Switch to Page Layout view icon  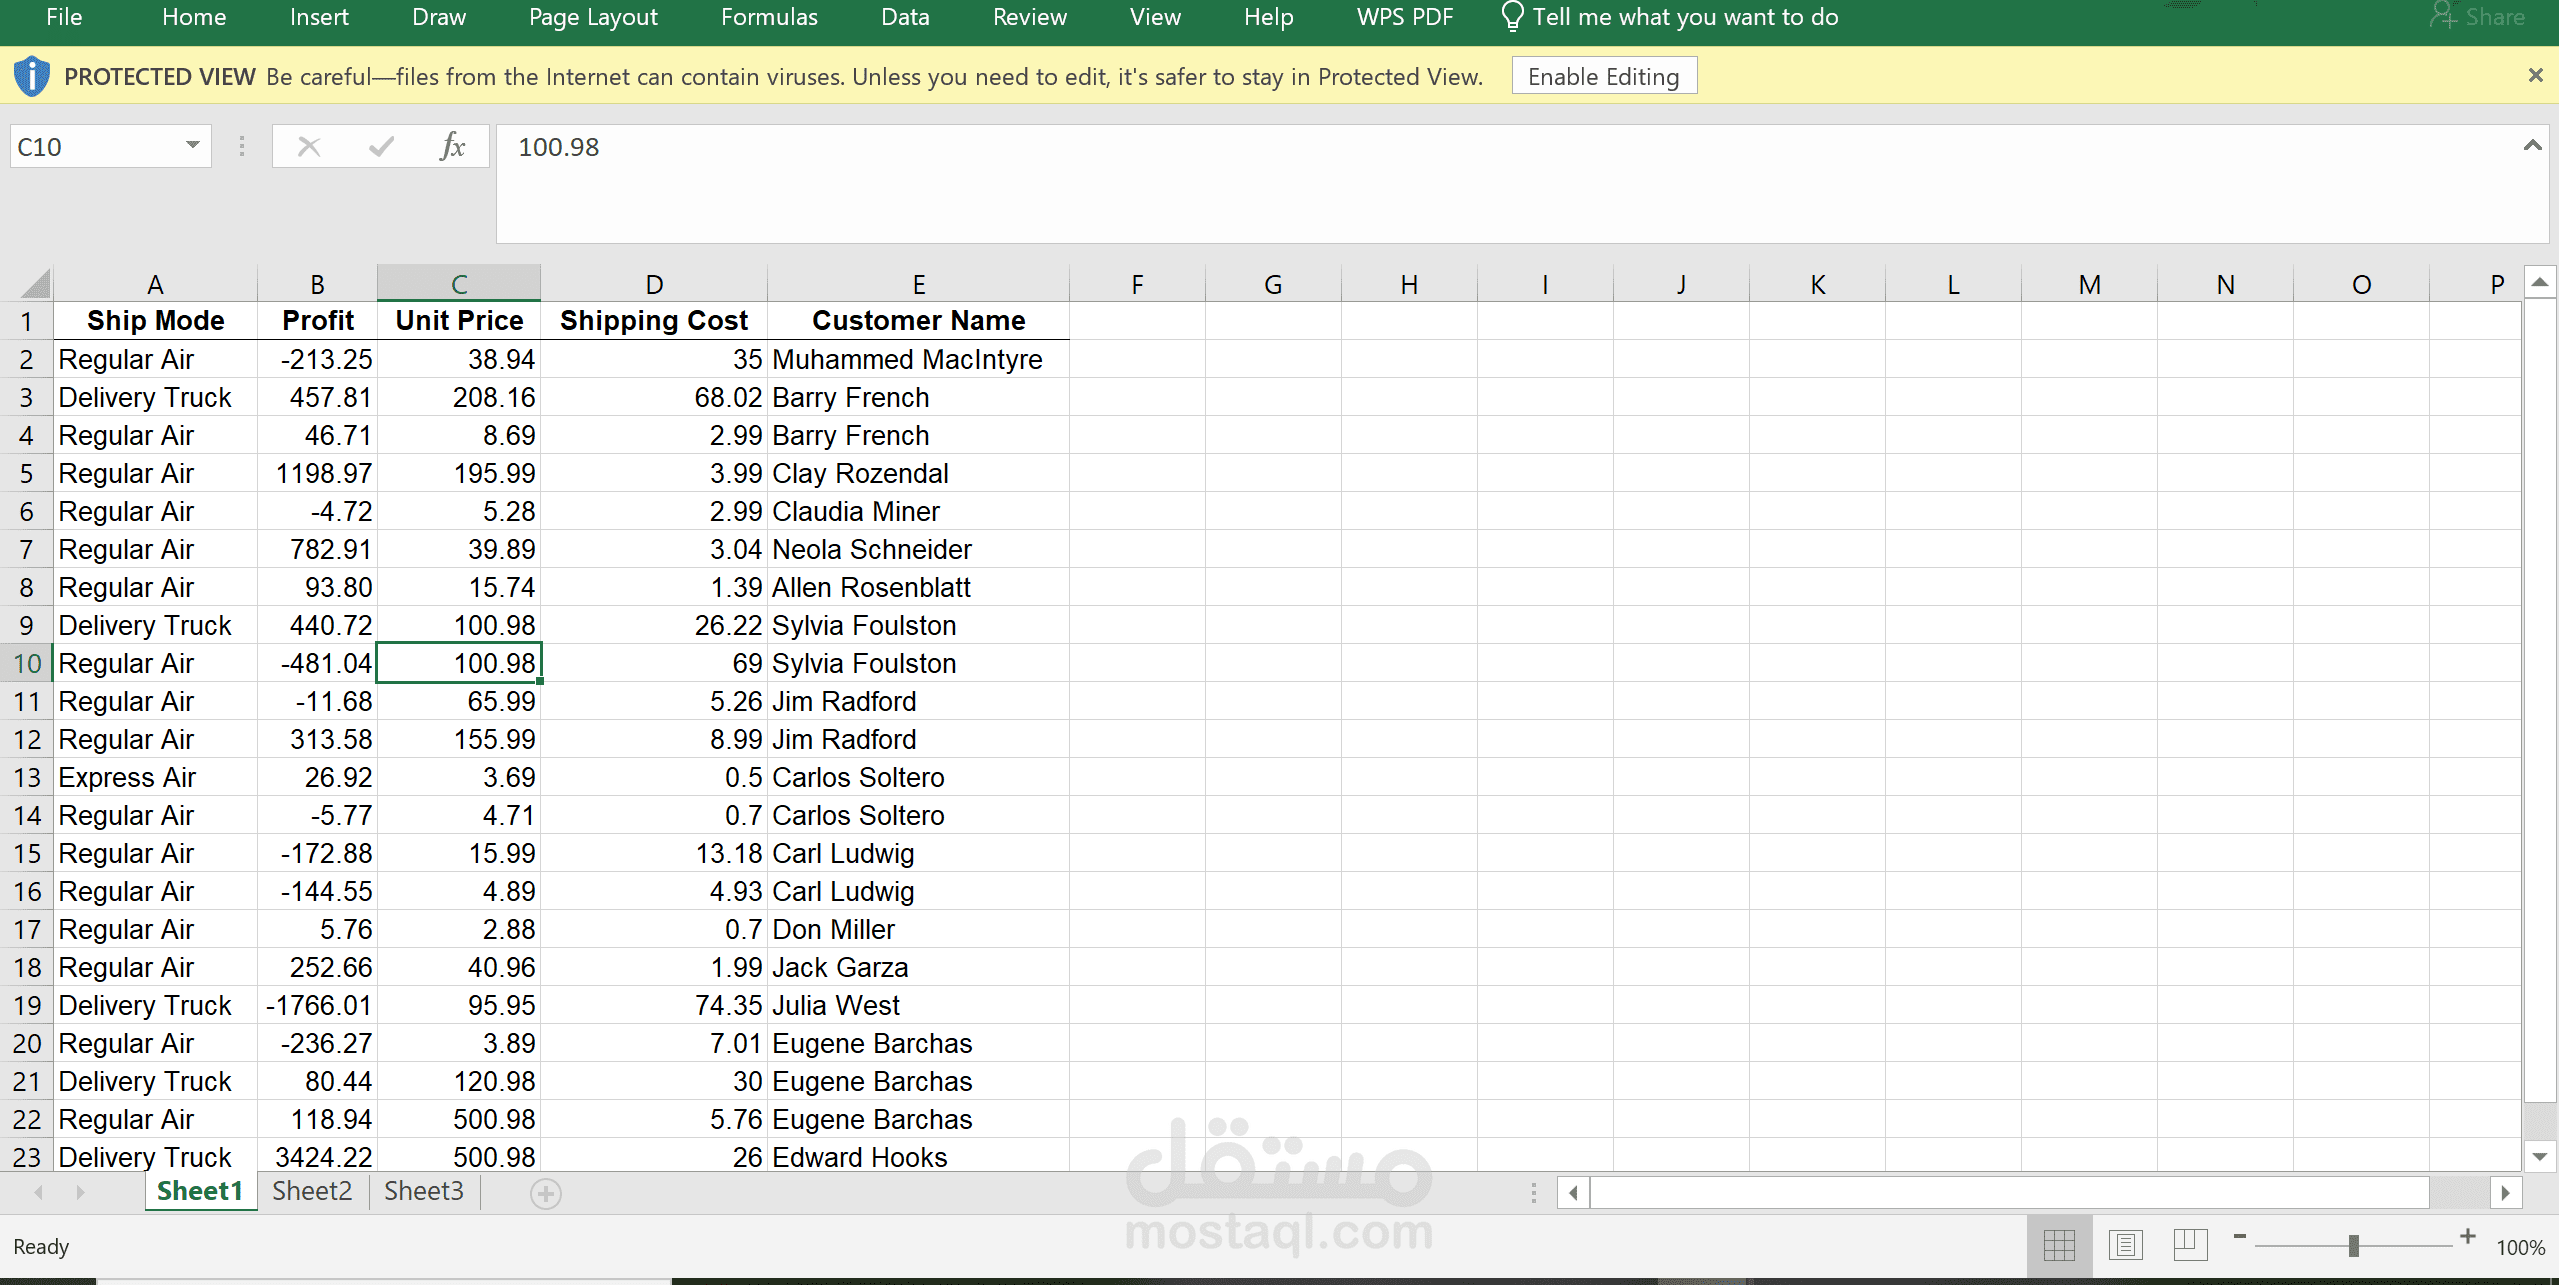point(2125,1245)
